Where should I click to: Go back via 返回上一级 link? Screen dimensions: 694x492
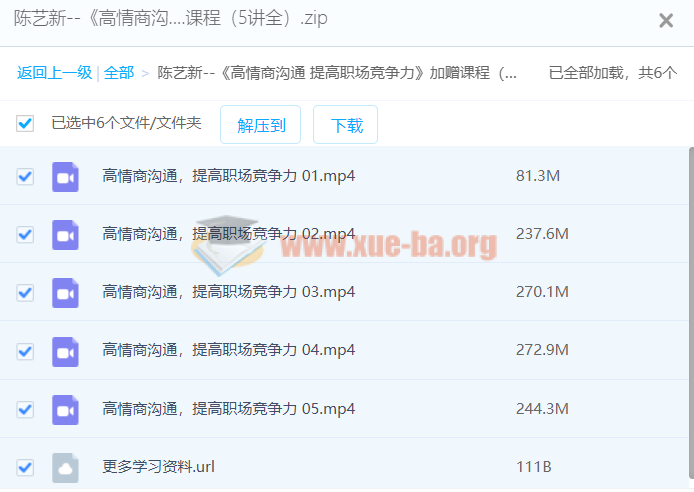coord(54,73)
